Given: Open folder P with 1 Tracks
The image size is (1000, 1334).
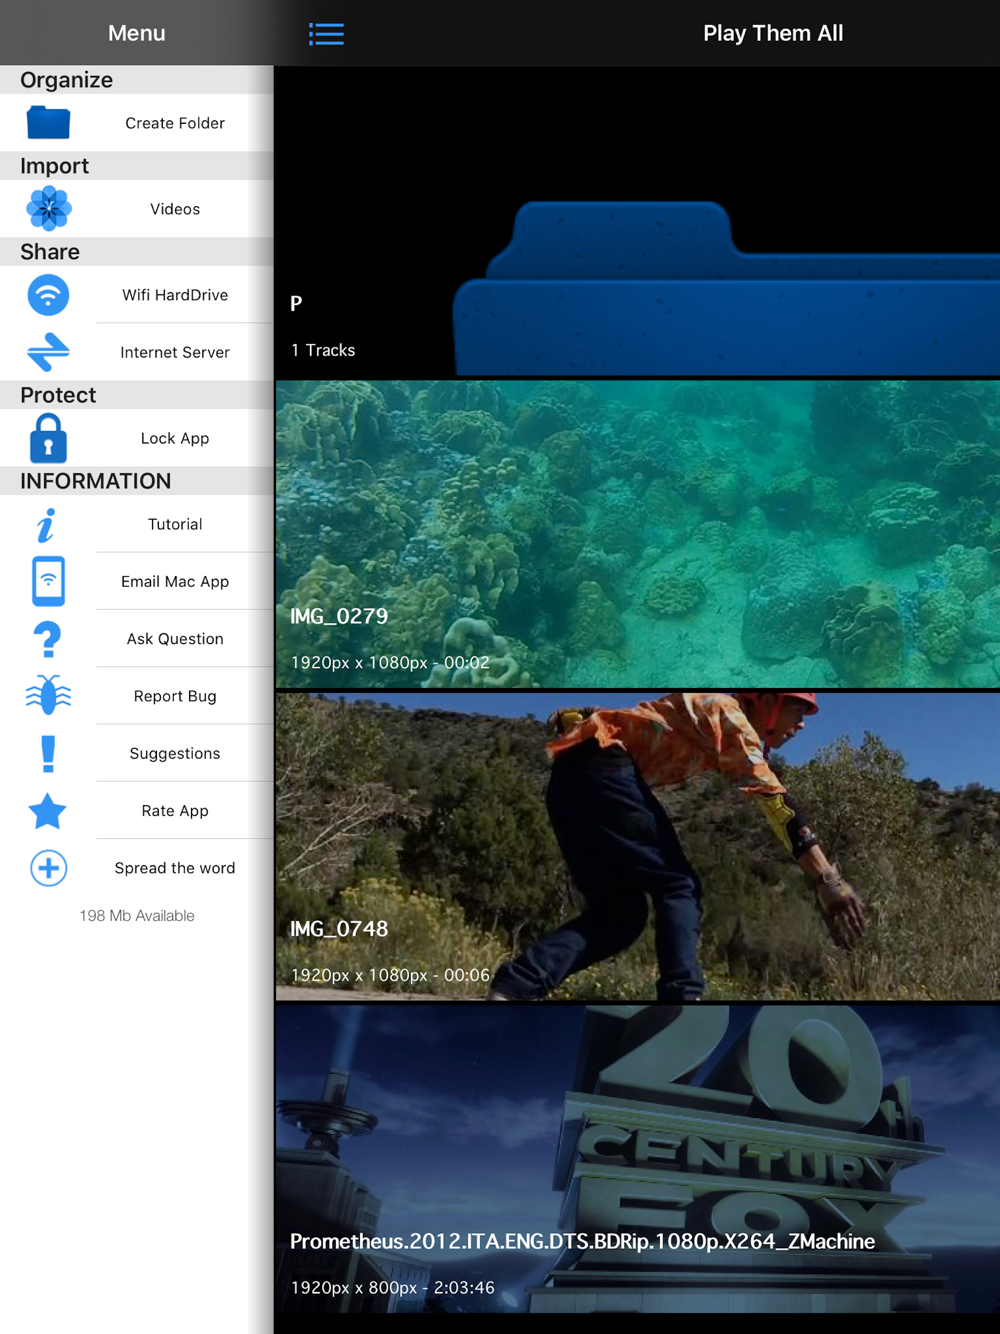Looking at the screenshot, I should tap(638, 222).
